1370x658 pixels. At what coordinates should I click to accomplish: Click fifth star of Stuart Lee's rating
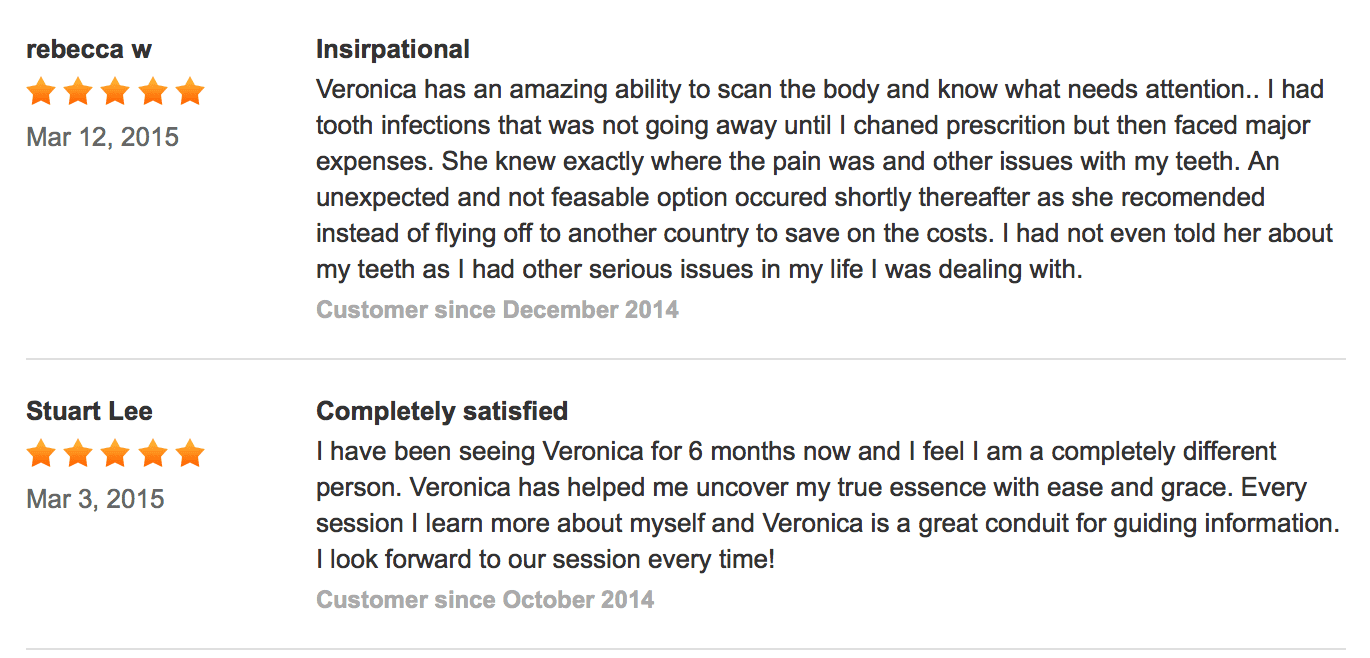tap(190, 455)
